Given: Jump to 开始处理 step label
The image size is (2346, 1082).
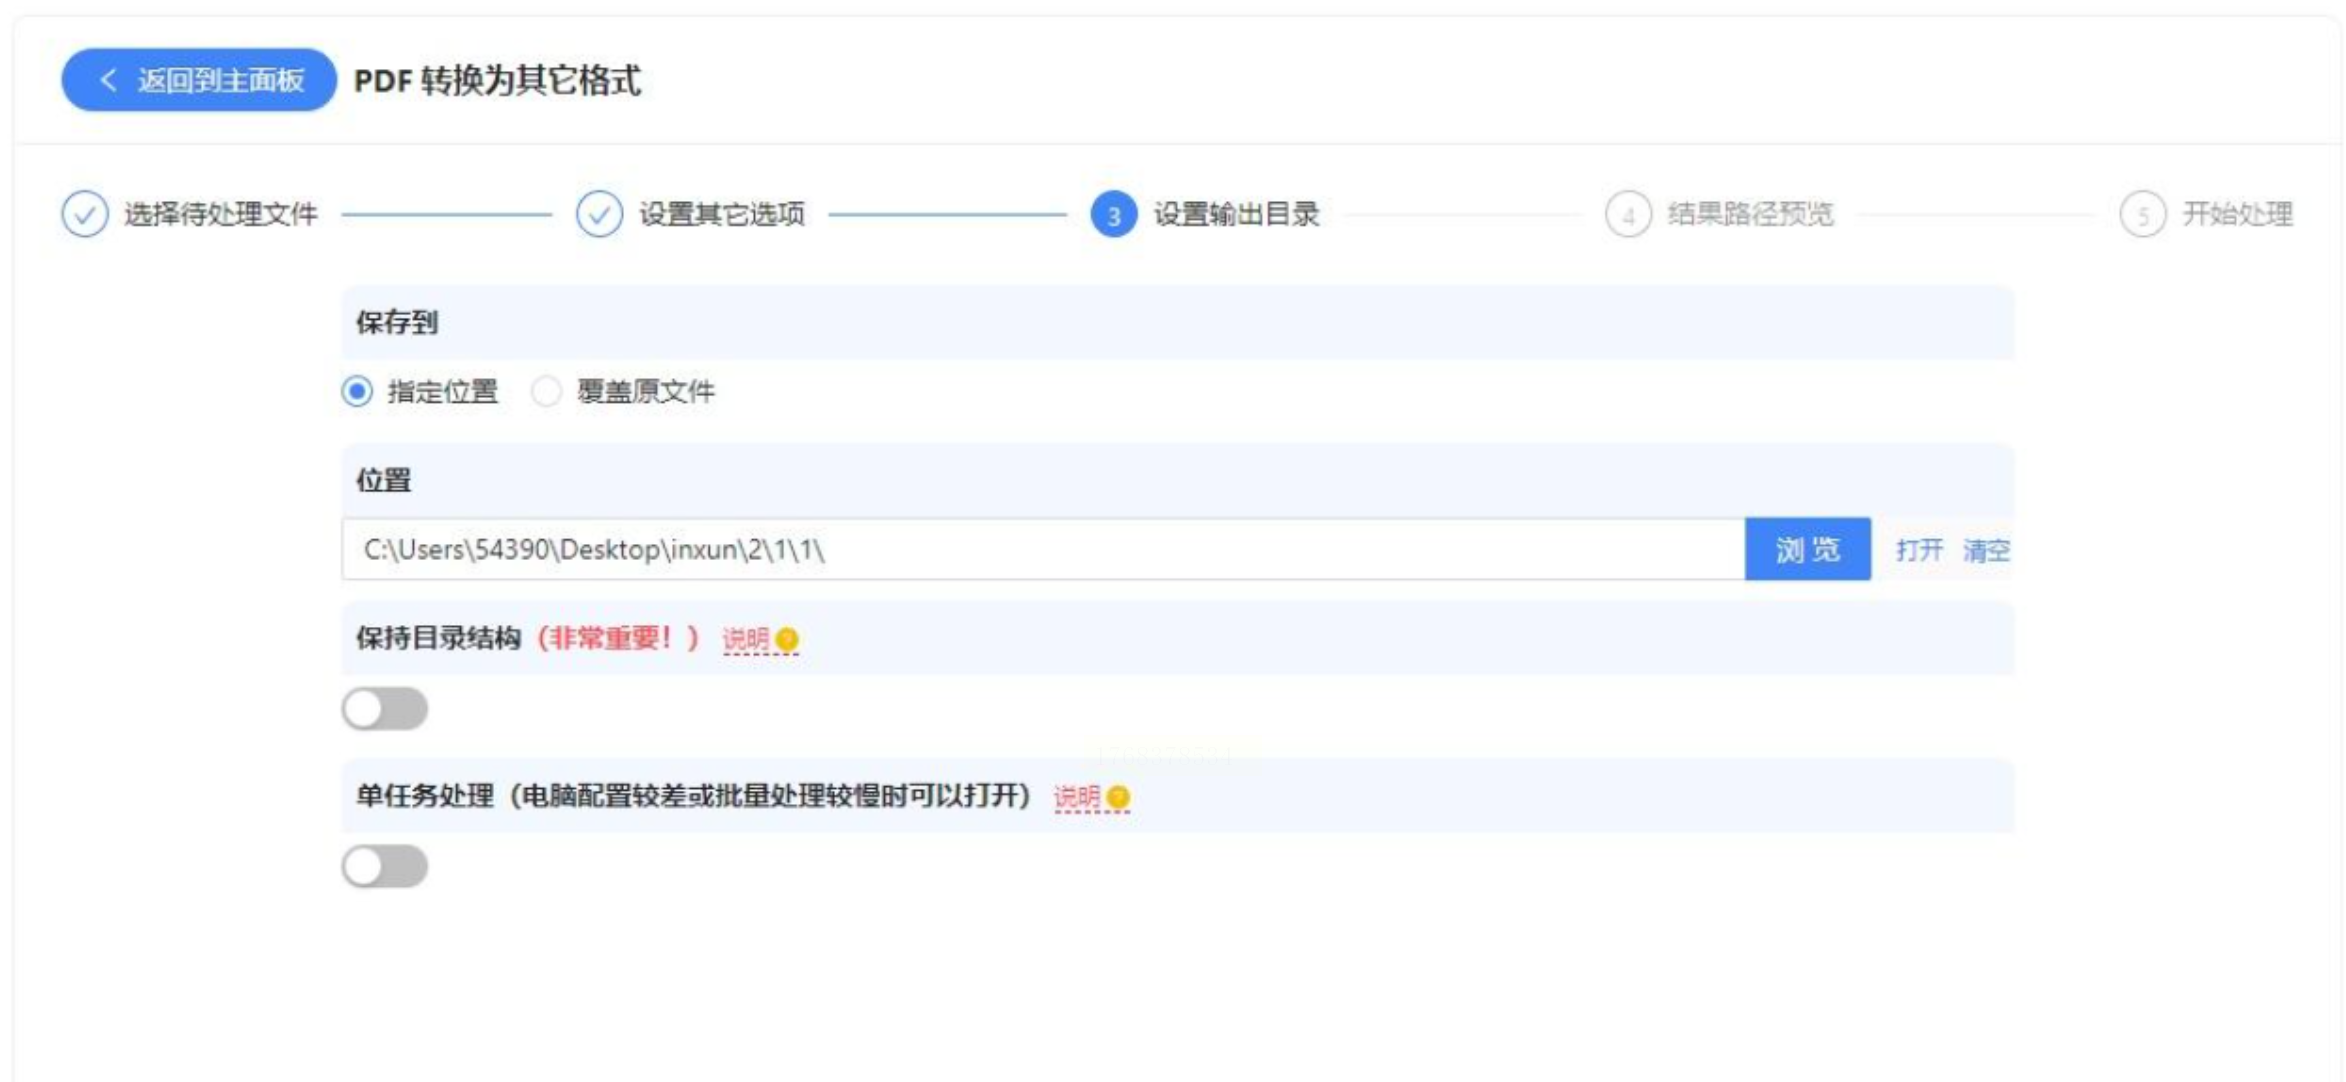Looking at the screenshot, I should point(2237,214).
